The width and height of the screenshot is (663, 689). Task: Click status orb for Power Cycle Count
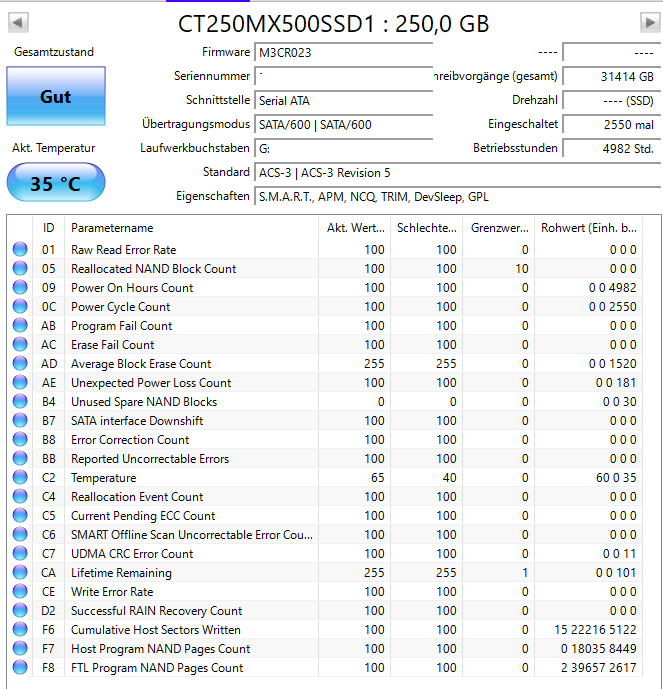tap(20, 306)
